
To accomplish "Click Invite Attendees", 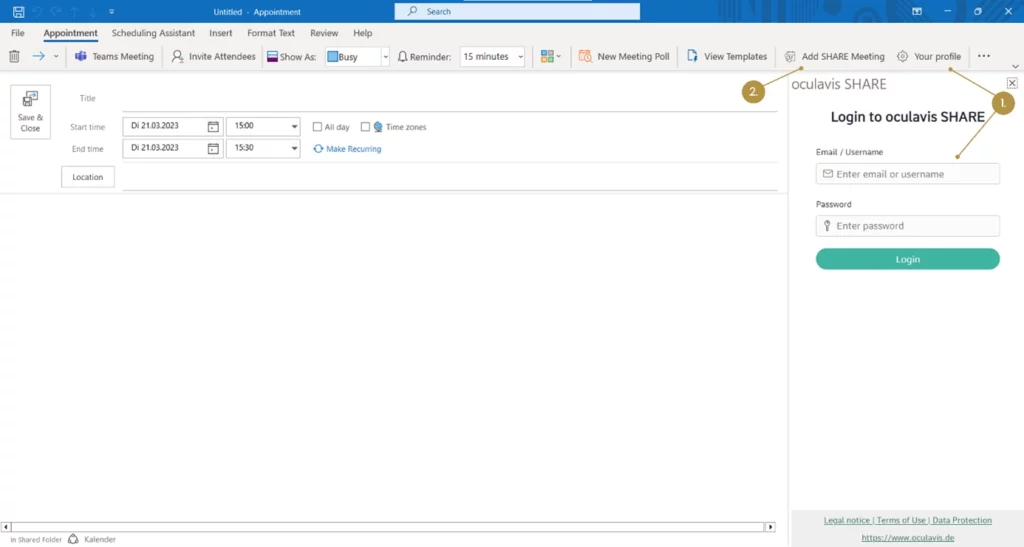I will point(214,56).
